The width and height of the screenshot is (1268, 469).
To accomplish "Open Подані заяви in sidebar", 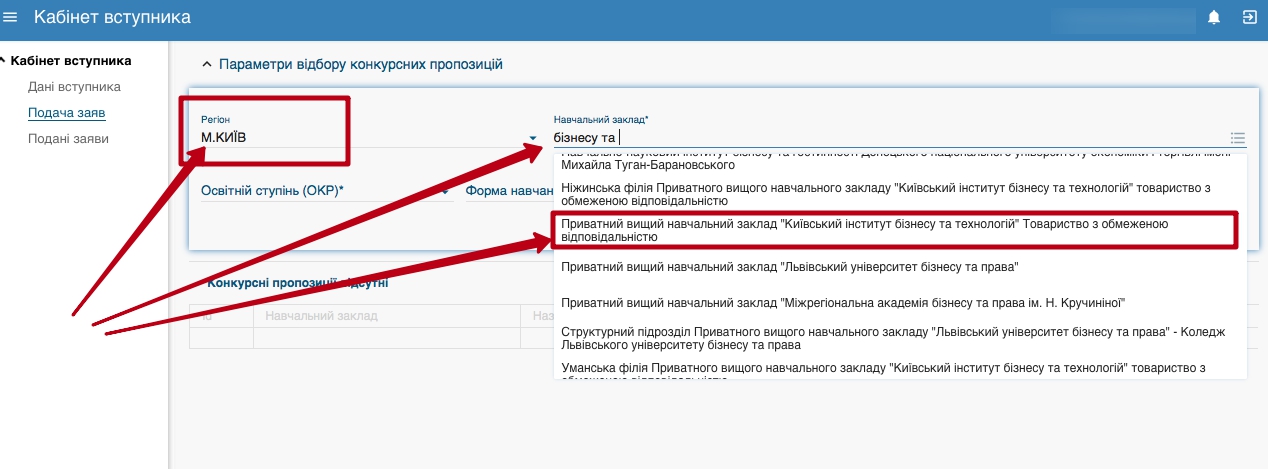I will pyautogui.click(x=68, y=139).
